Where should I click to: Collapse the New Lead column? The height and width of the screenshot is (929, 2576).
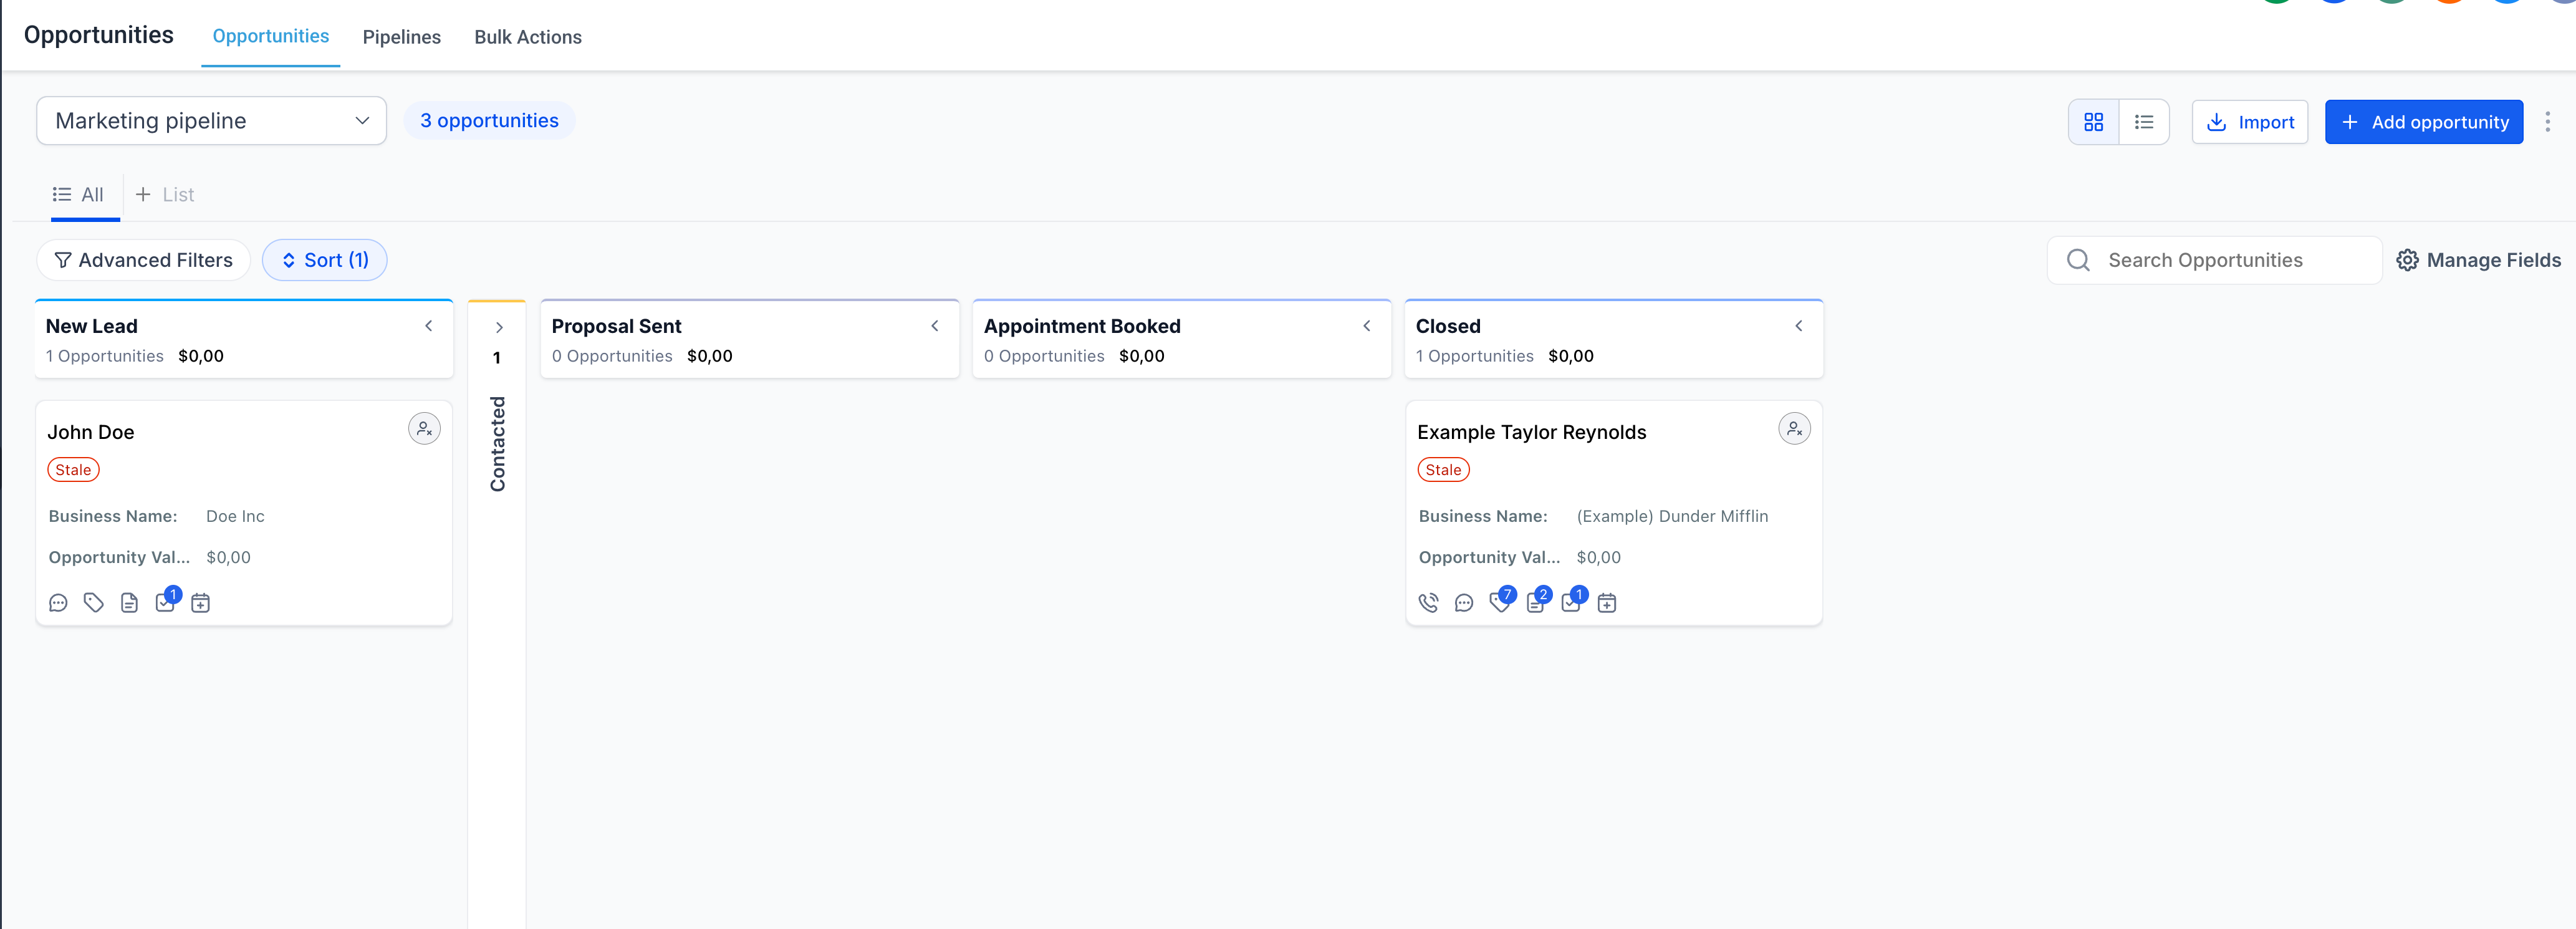click(x=428, y=326)
